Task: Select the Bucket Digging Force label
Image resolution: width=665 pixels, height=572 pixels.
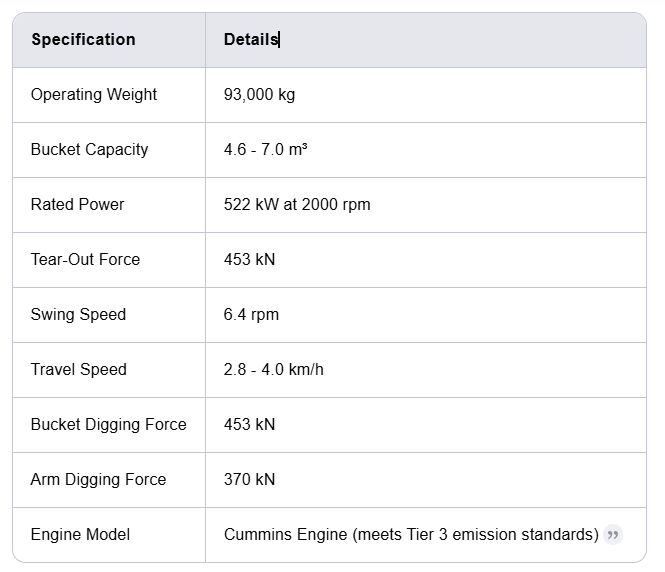Action: point(109,424)
